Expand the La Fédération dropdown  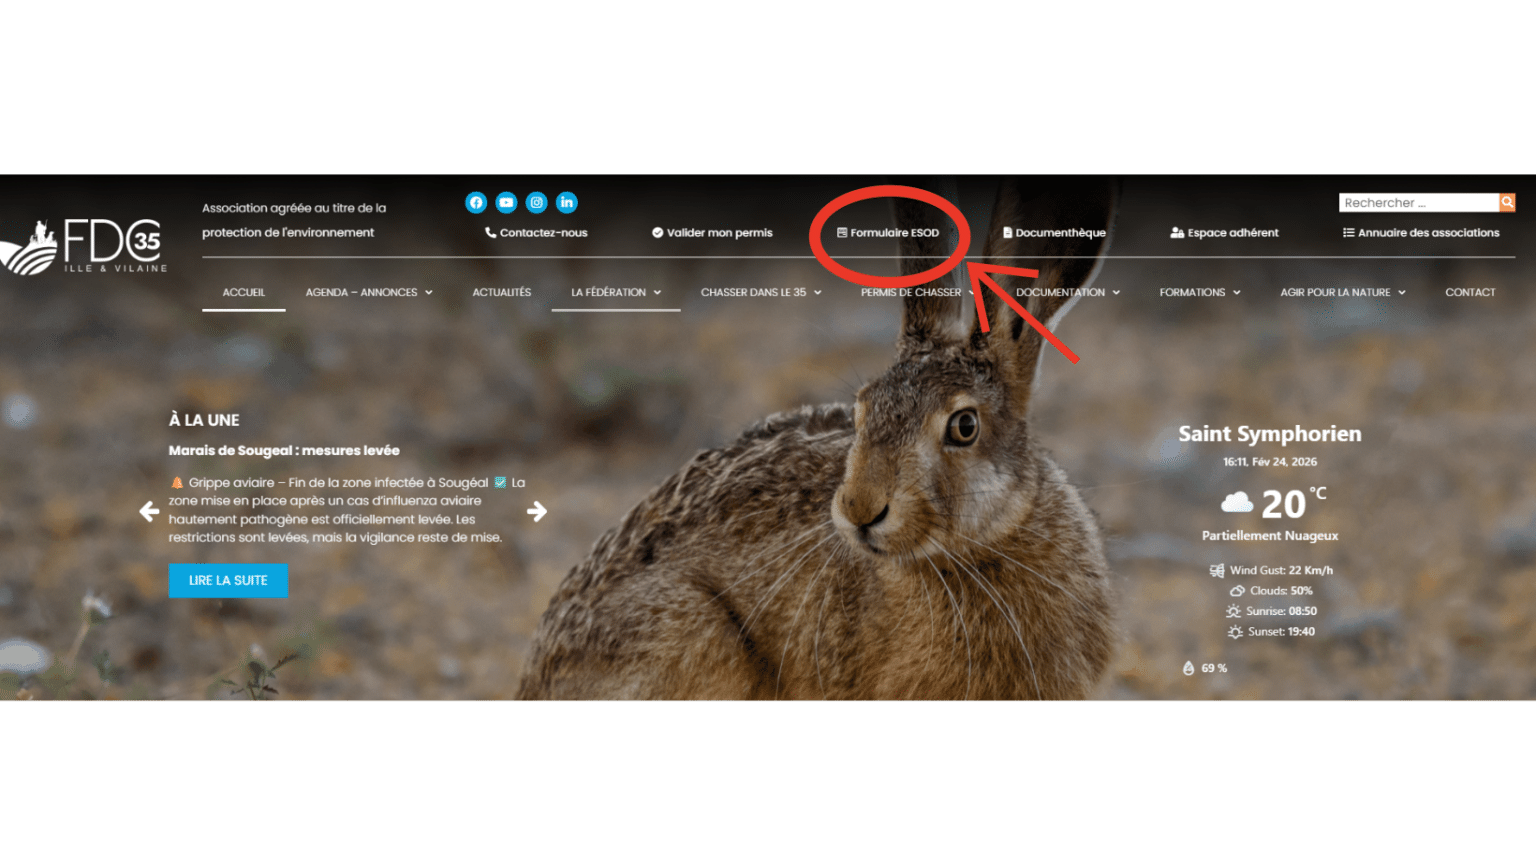point(616,293)
